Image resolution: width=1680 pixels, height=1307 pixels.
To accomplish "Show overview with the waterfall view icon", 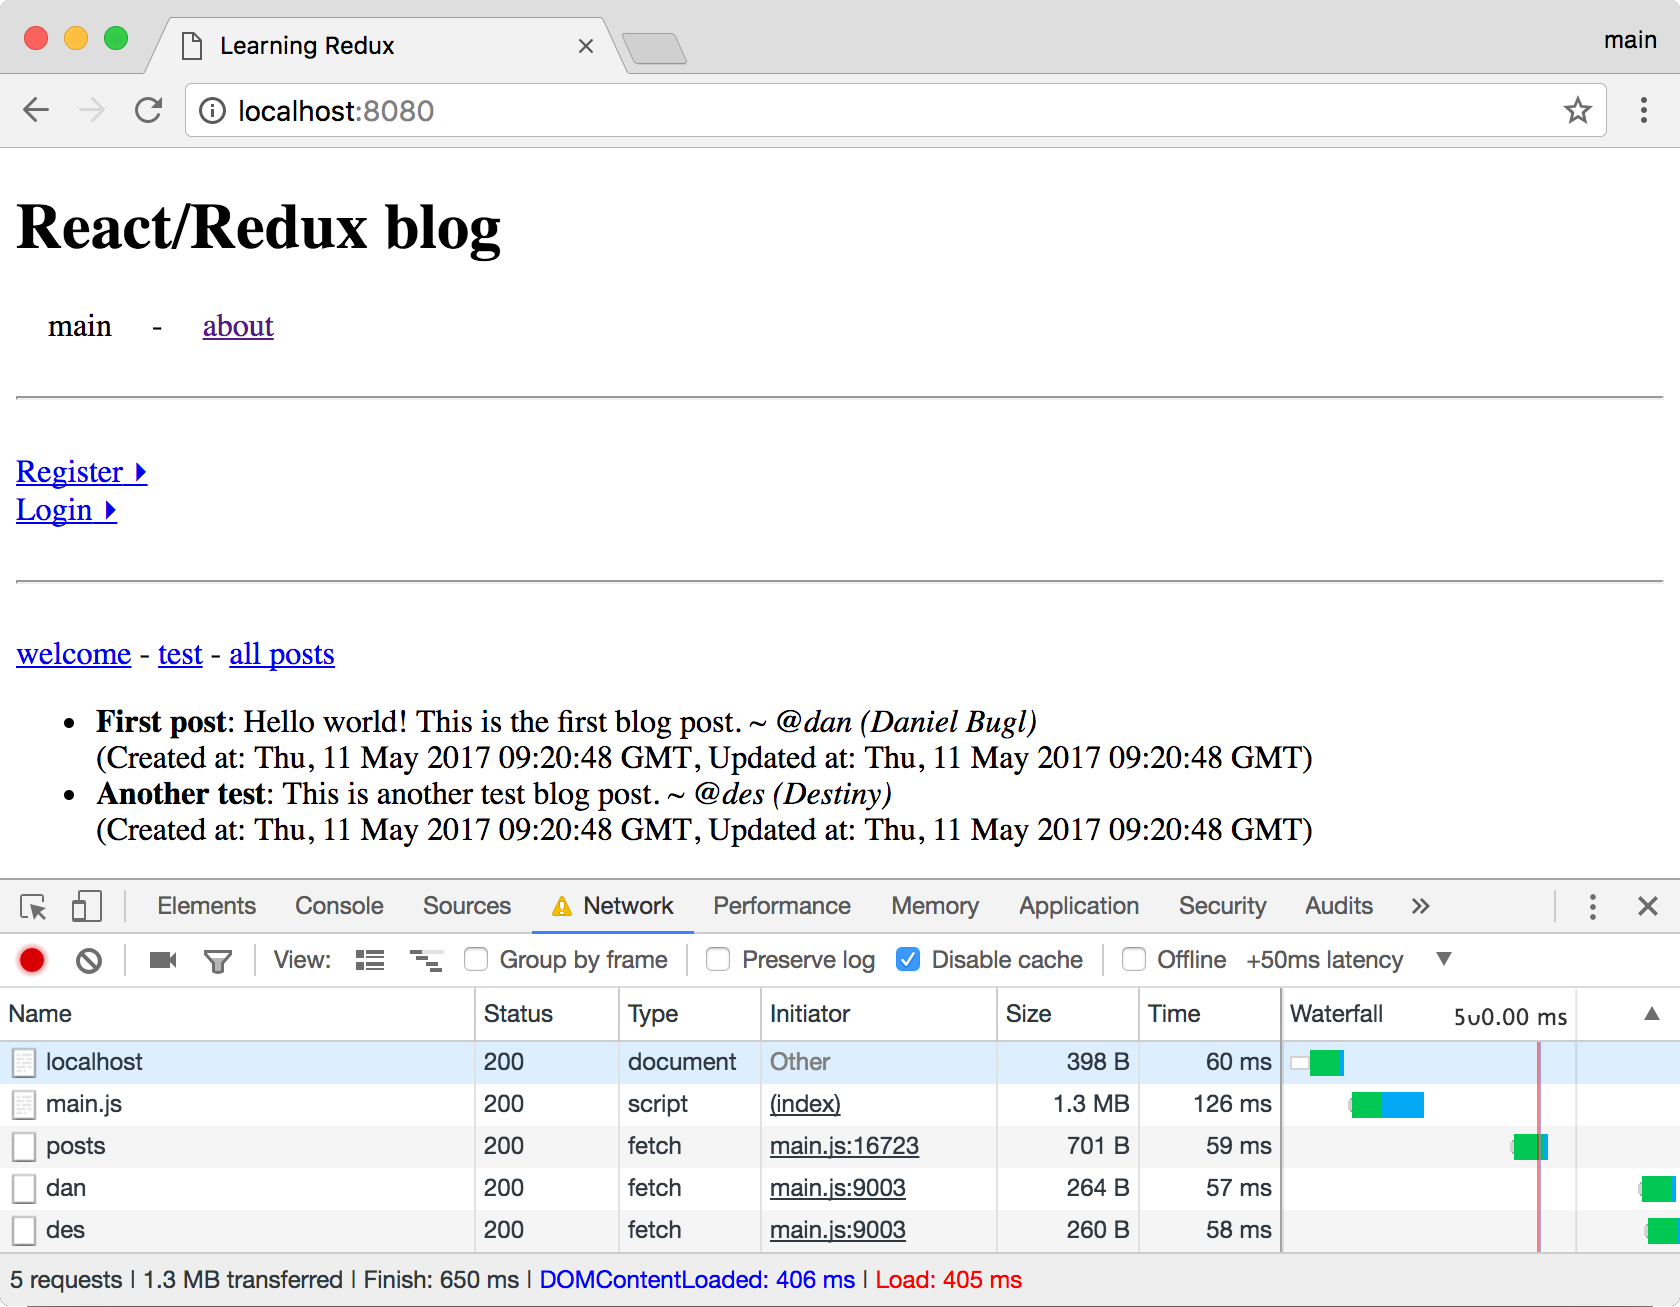I will point(426,960).
